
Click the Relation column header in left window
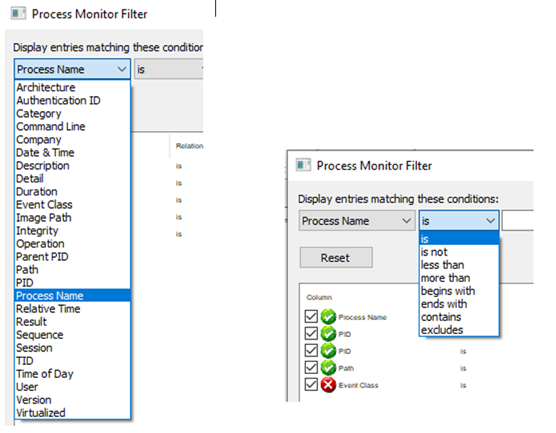pyautogui.click(x=189, y=146)
